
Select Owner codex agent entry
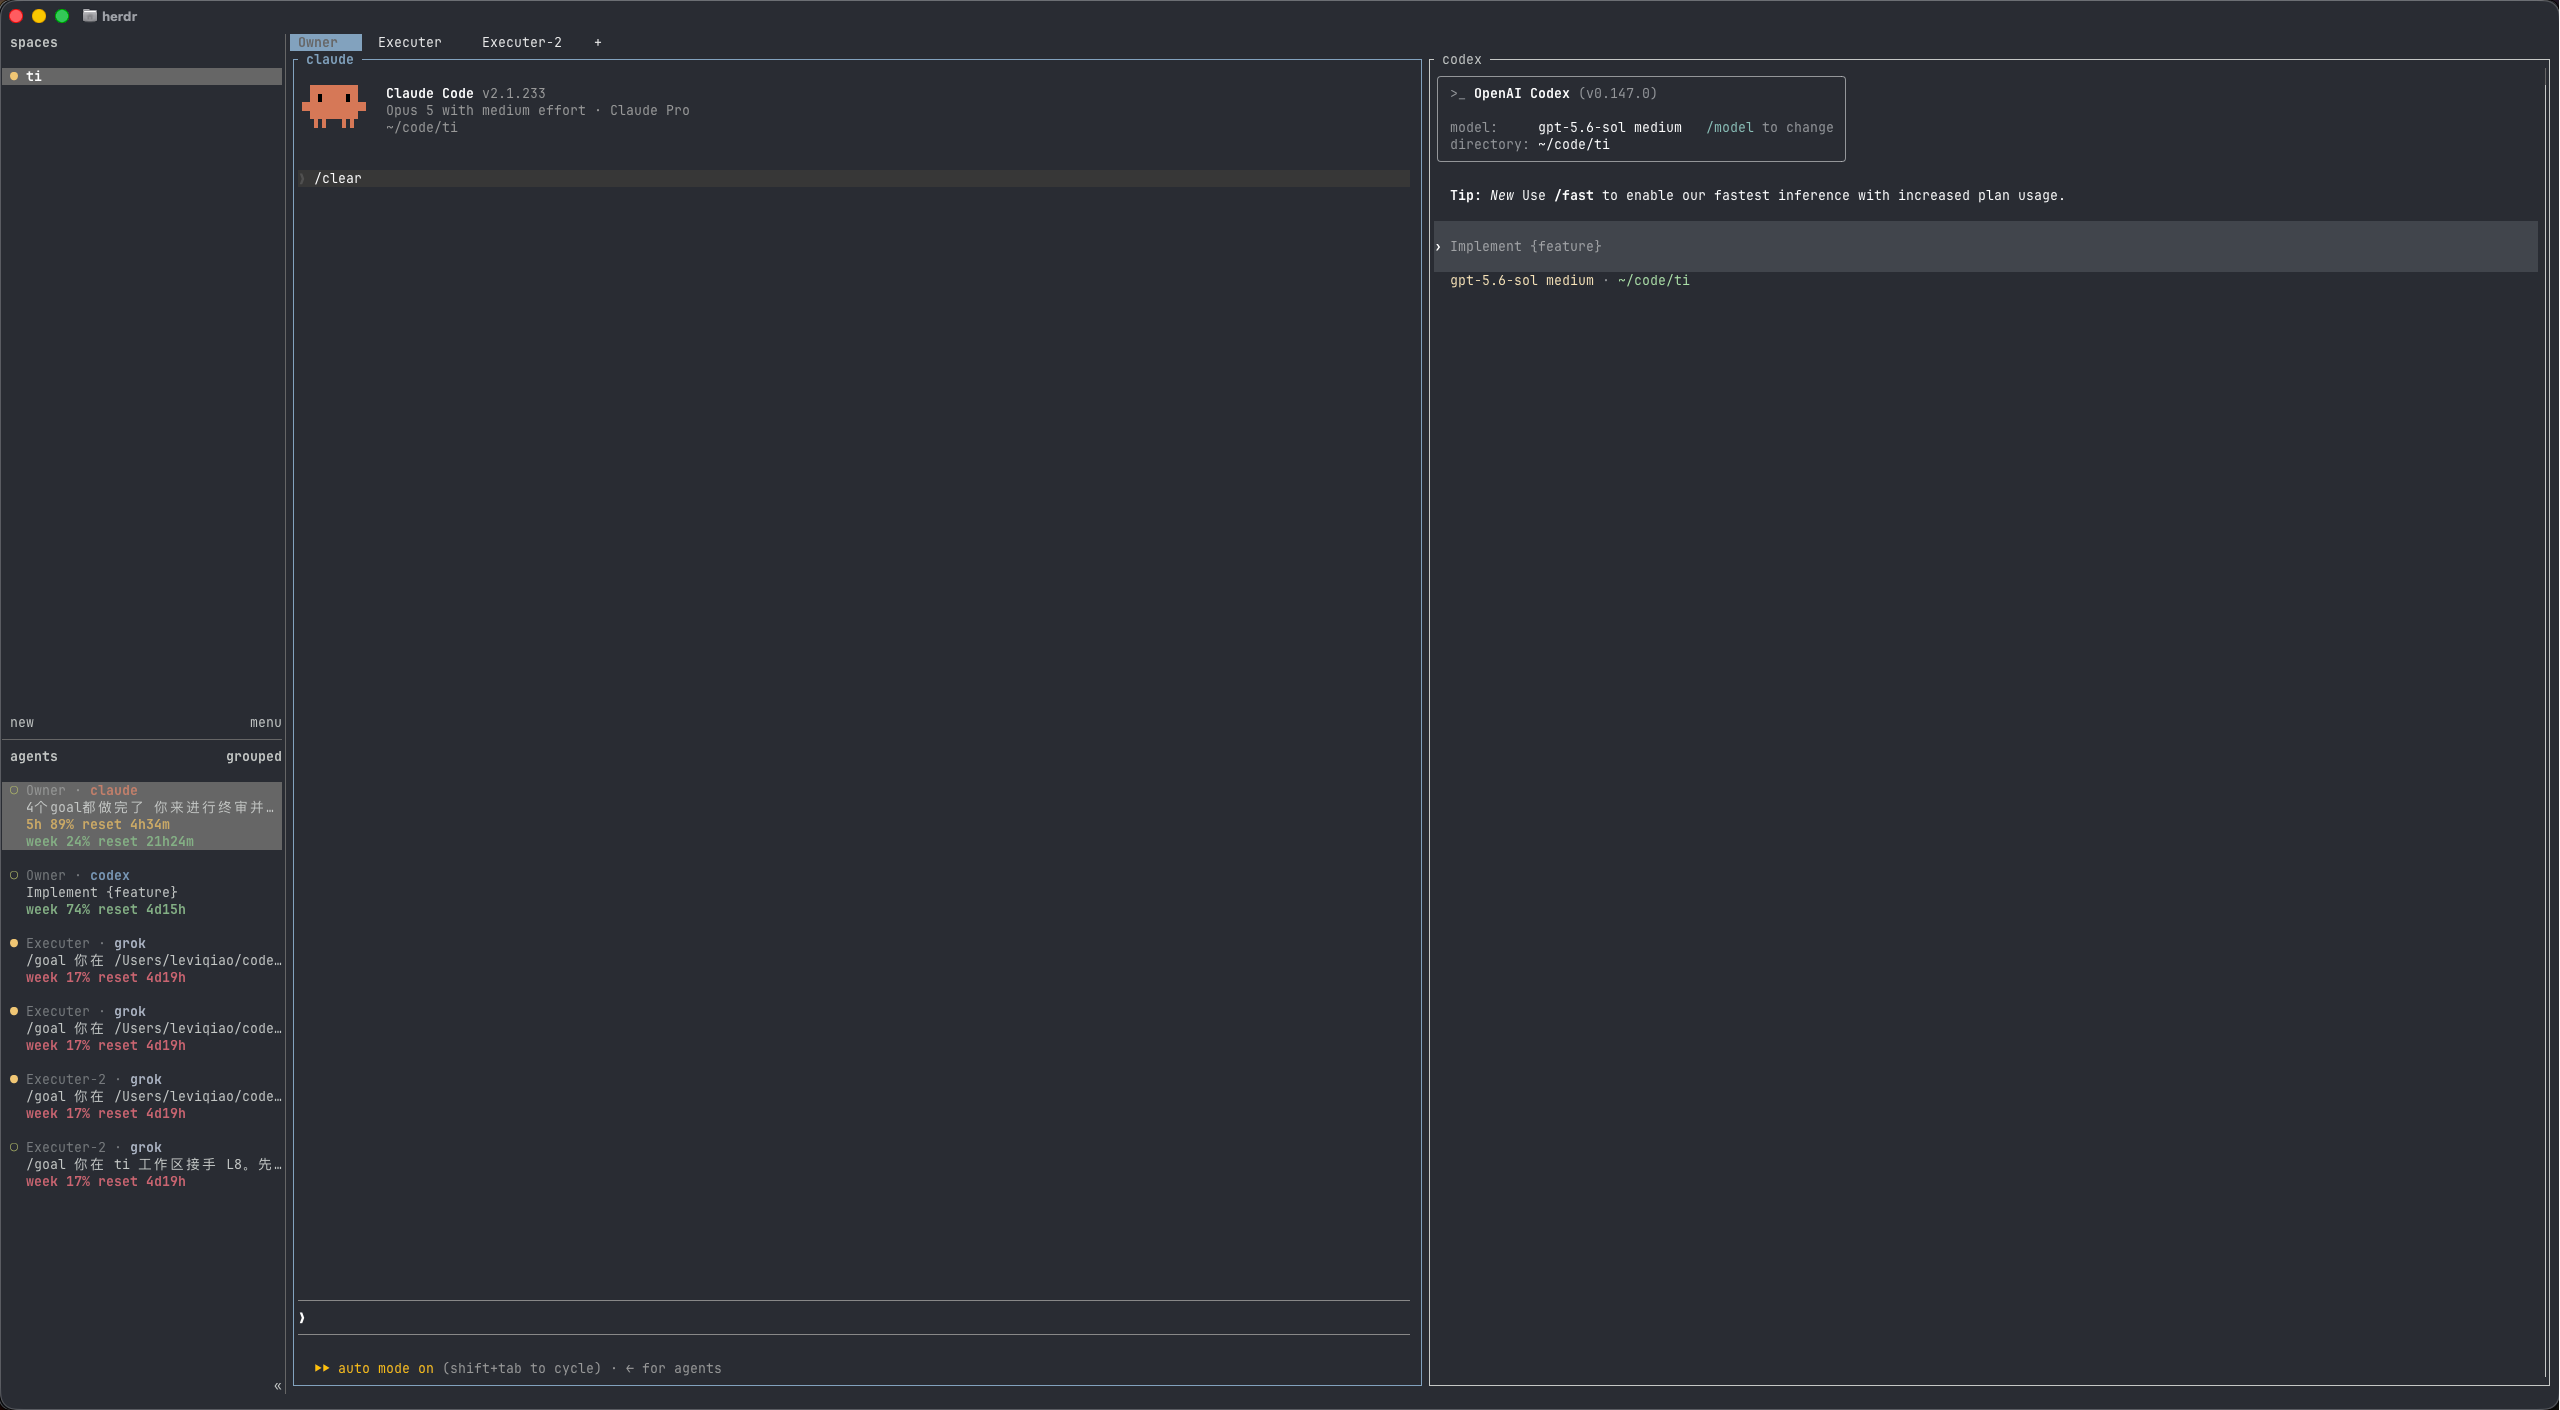[142, 892]
